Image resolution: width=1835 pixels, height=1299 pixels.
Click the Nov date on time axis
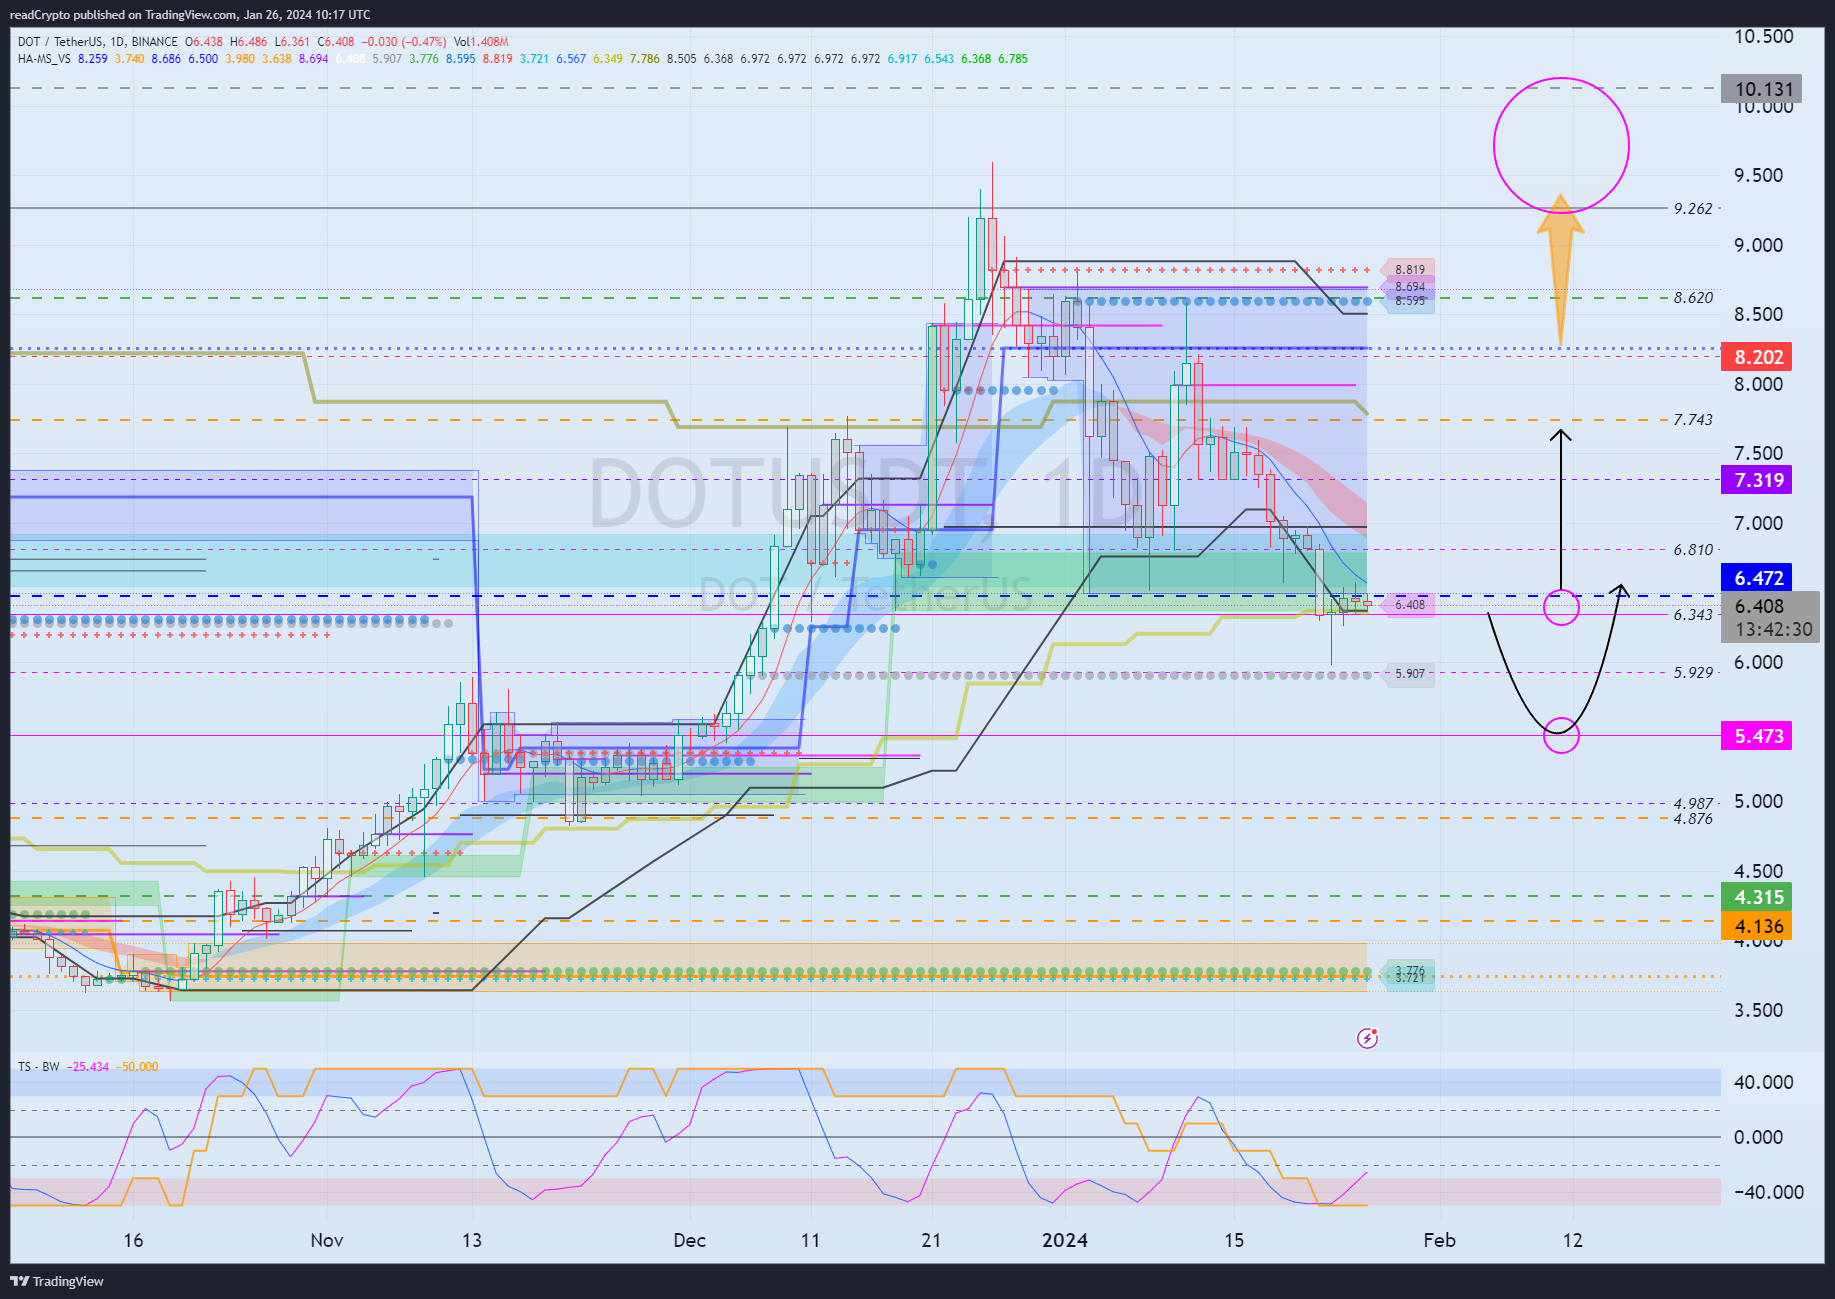[x=327, y=1240]
